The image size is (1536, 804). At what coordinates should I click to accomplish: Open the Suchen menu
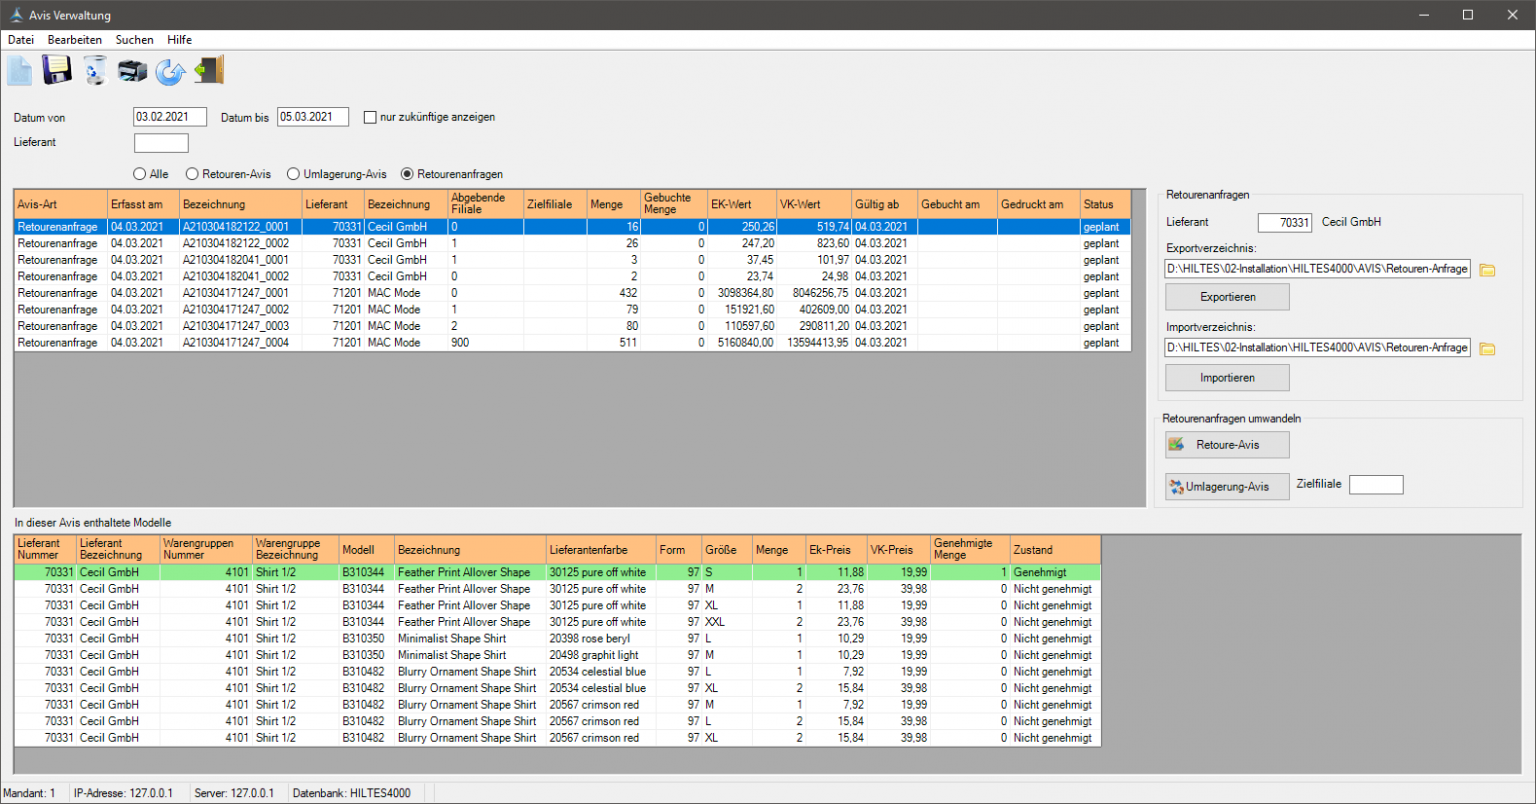pyautogui.click(x=134, y=40)
